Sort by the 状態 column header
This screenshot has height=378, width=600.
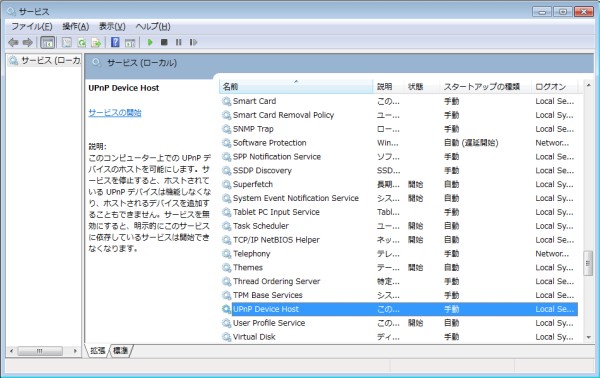(x=421, y=87)
